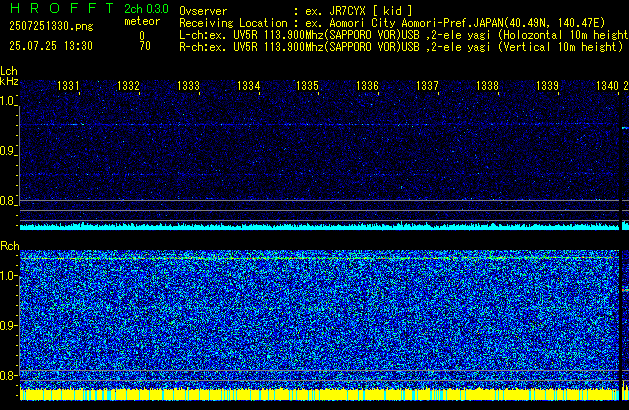Click the '2ch 0.3.0' version text
Viewport: 629px width, 410px height.
pyautogui.click(x=146, y=9)
